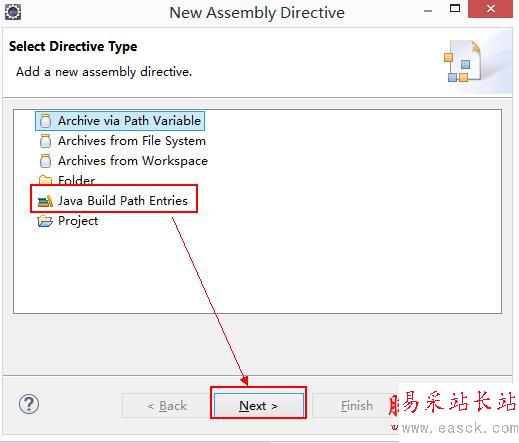Maximize the New Assembly Directive dialog
This screenshot has height=443, width=519.
pyautogui.click(x=455, y=8)
